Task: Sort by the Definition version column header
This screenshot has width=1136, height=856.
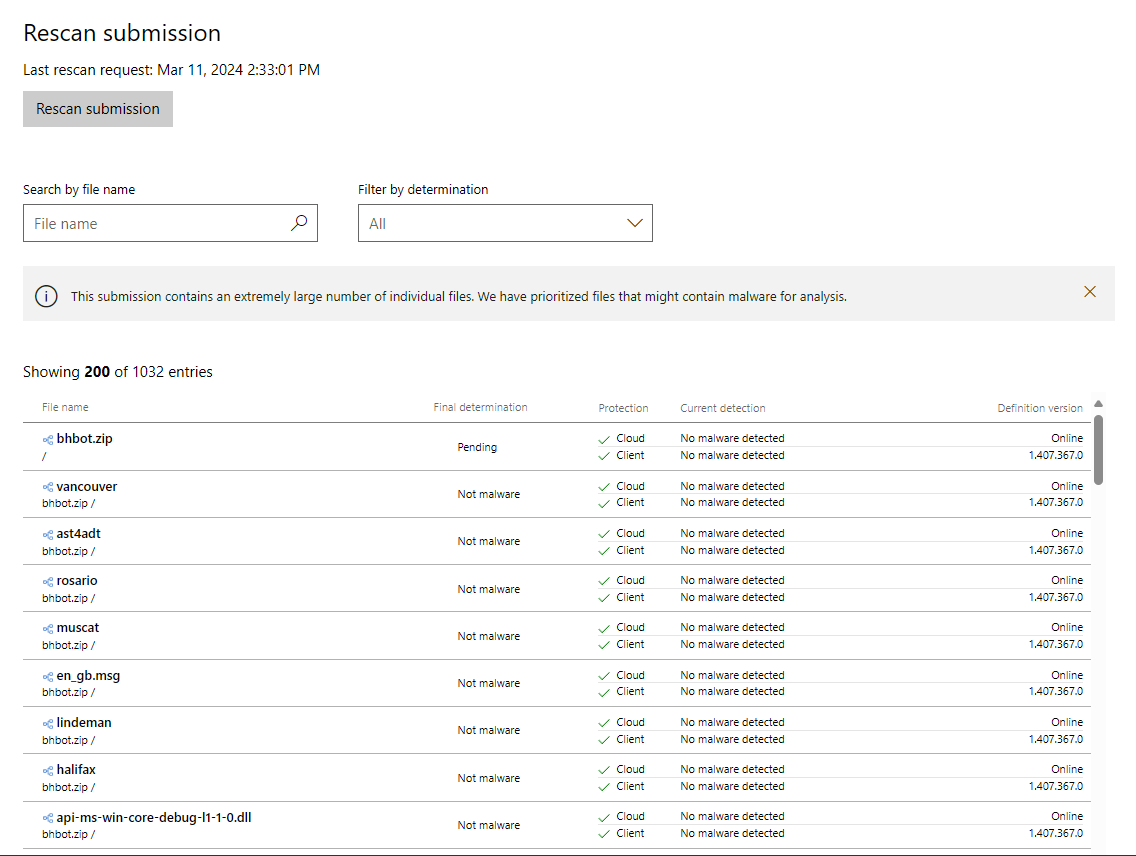Action: (x=1040, y=407)
